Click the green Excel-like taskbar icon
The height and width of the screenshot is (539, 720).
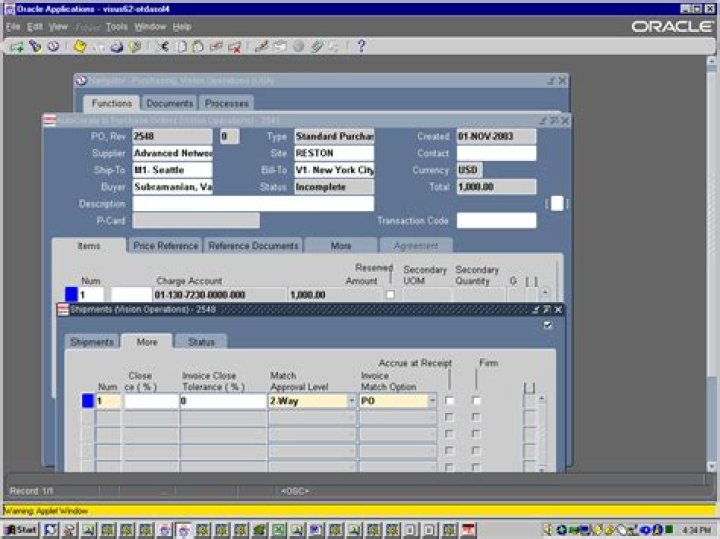point(278,530)
